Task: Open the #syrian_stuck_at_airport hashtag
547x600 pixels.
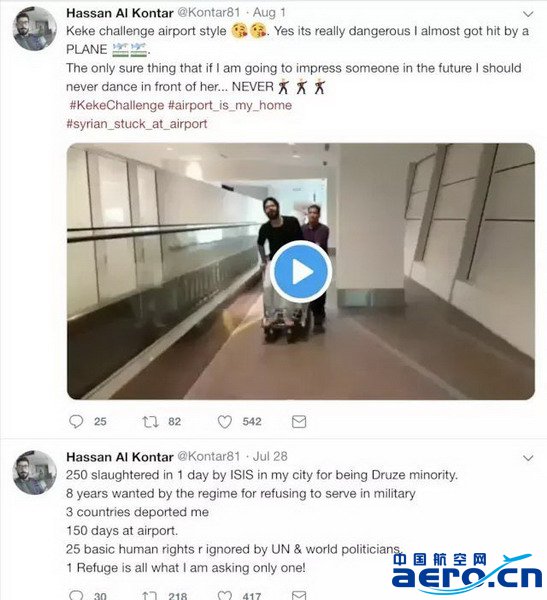Action: [137, 124]
